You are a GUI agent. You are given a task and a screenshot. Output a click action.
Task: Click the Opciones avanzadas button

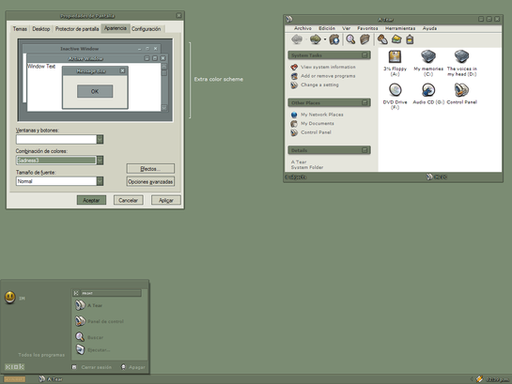pos(150,182)
